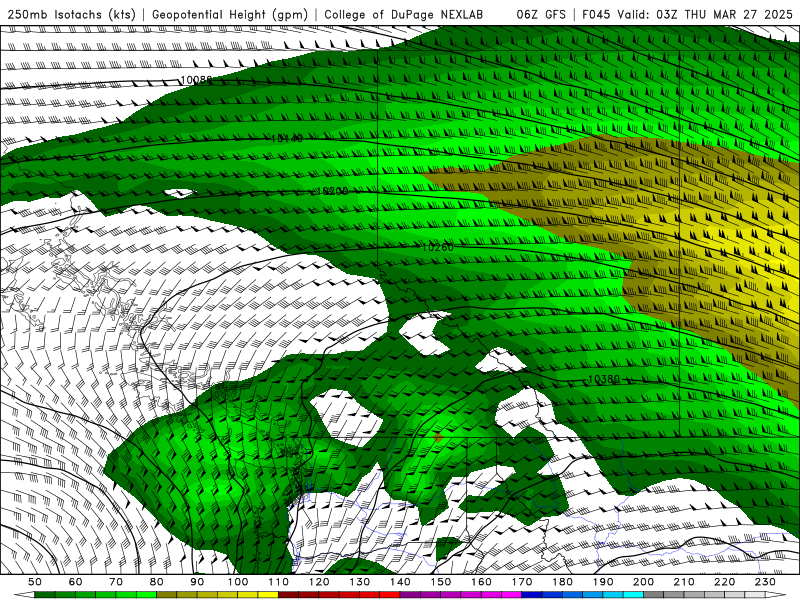The image size is (800, 600).
Task: Click the 230 label on color scale
Action: 765,582
